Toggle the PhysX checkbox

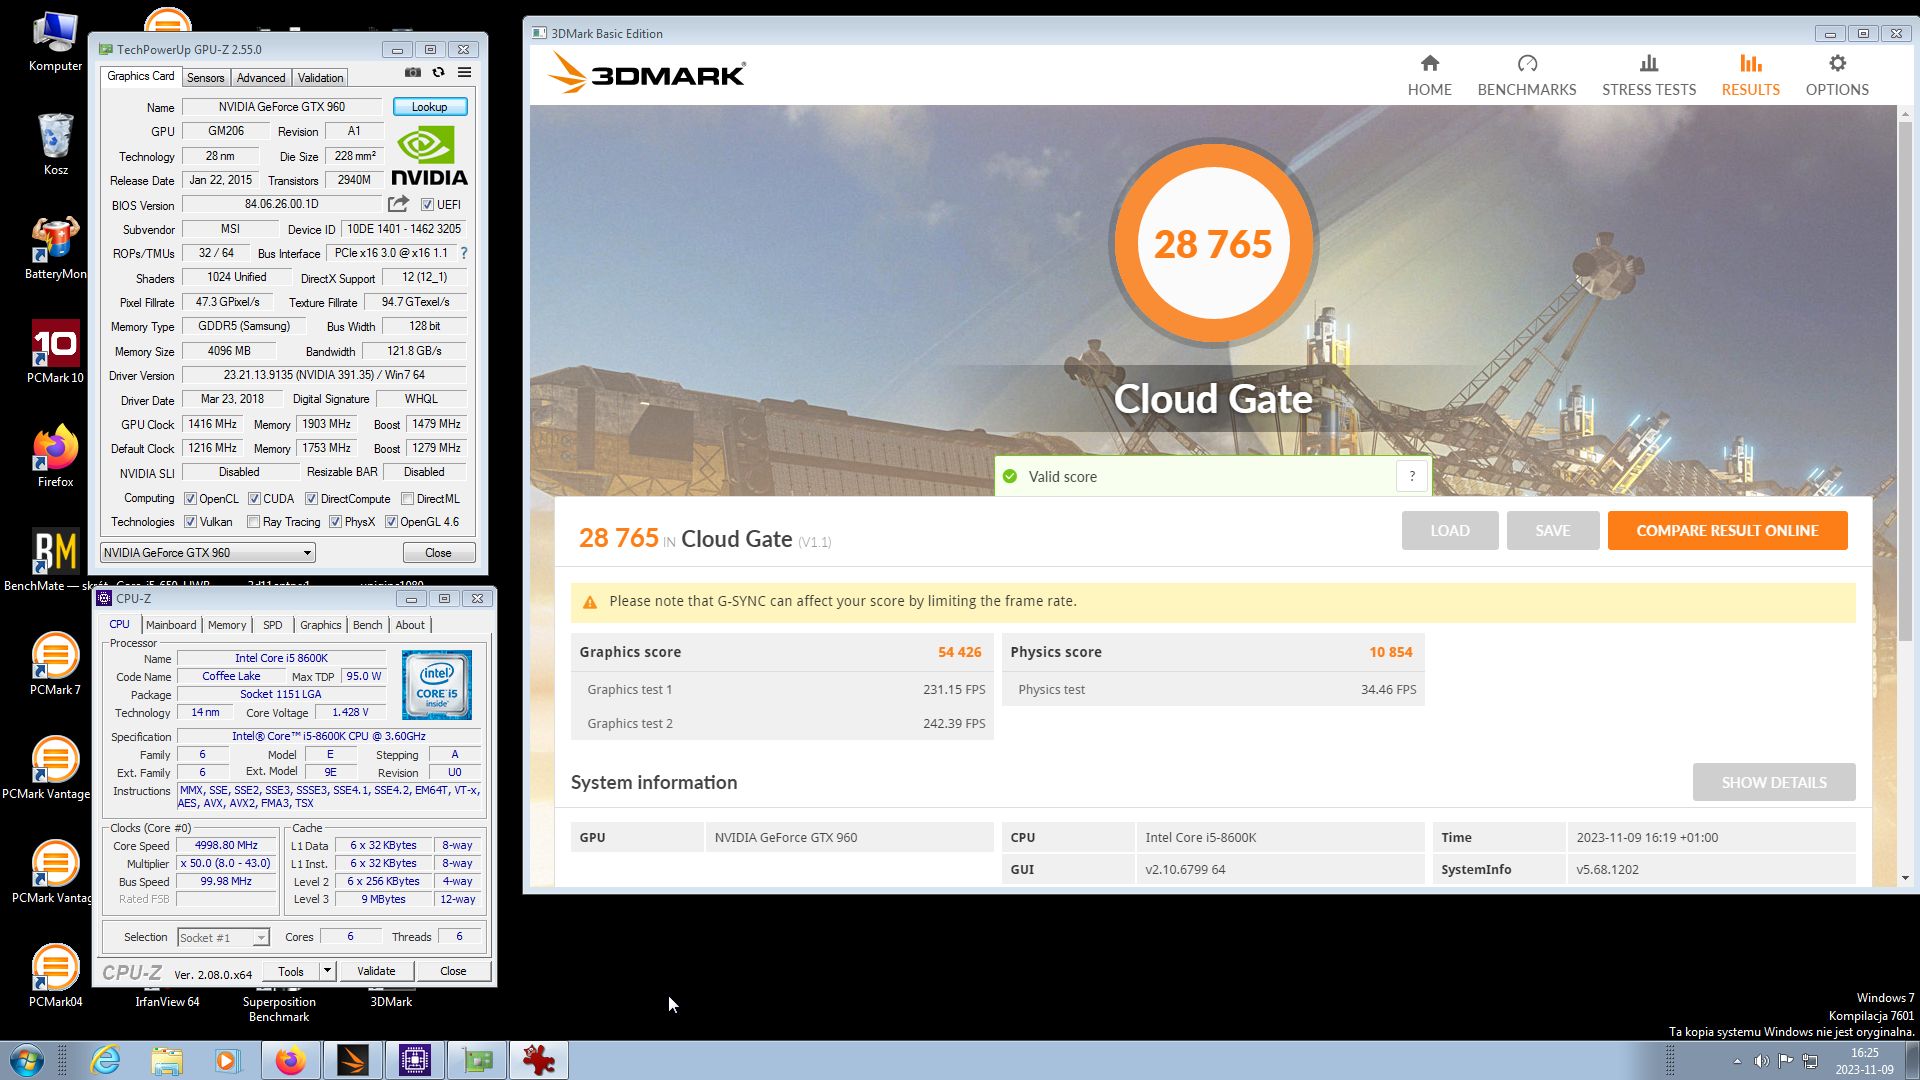coord(335,522)
